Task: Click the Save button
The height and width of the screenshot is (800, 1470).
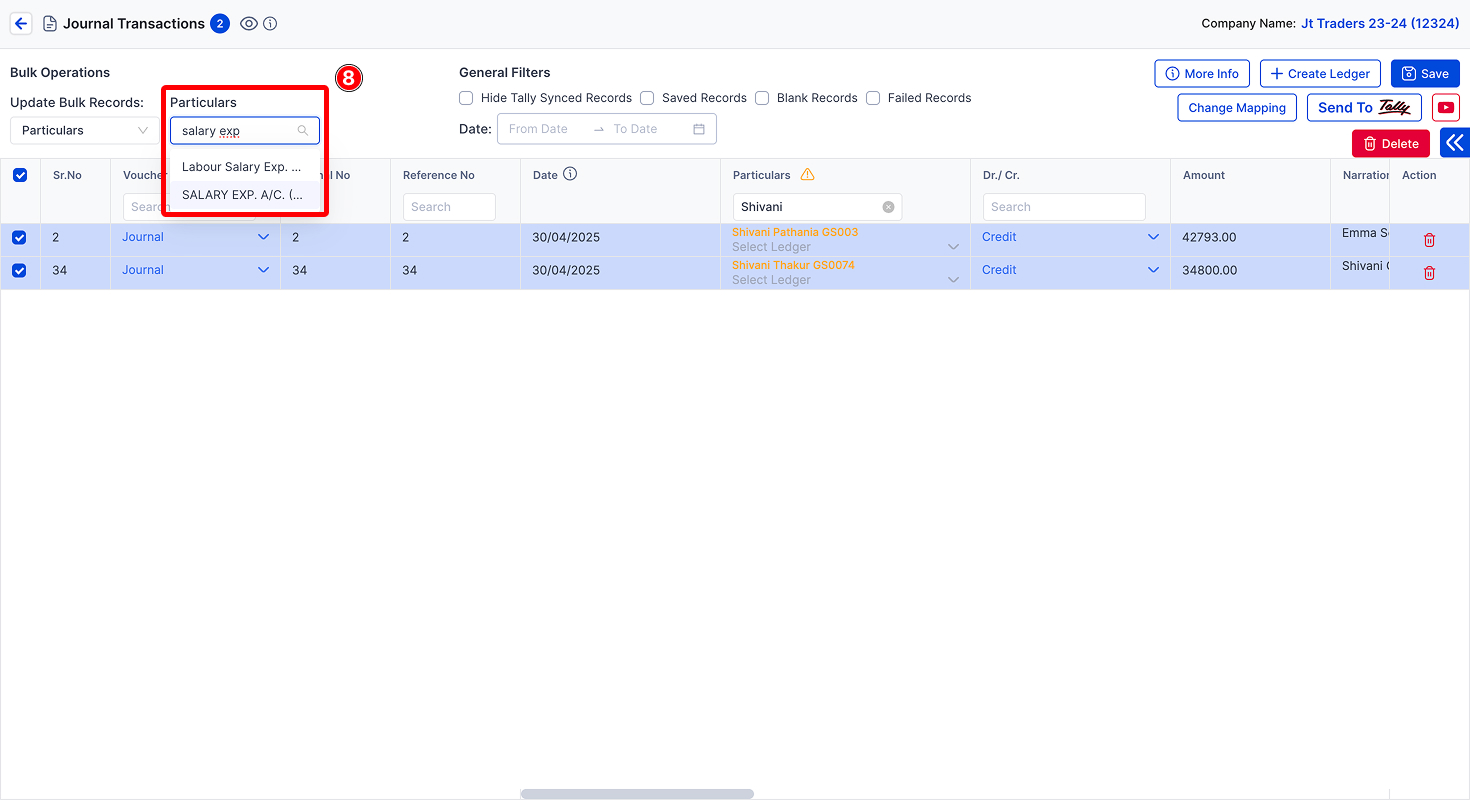Action: [1425, 73]
